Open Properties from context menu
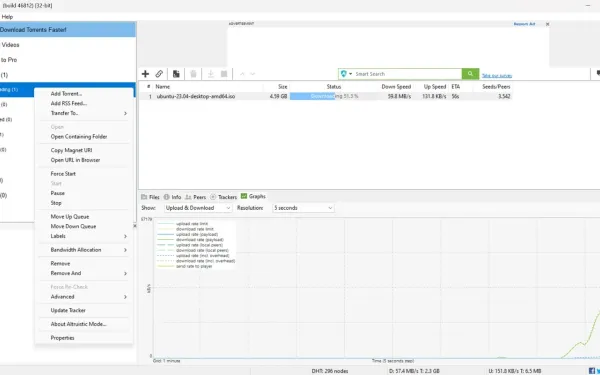 [62, 338]
